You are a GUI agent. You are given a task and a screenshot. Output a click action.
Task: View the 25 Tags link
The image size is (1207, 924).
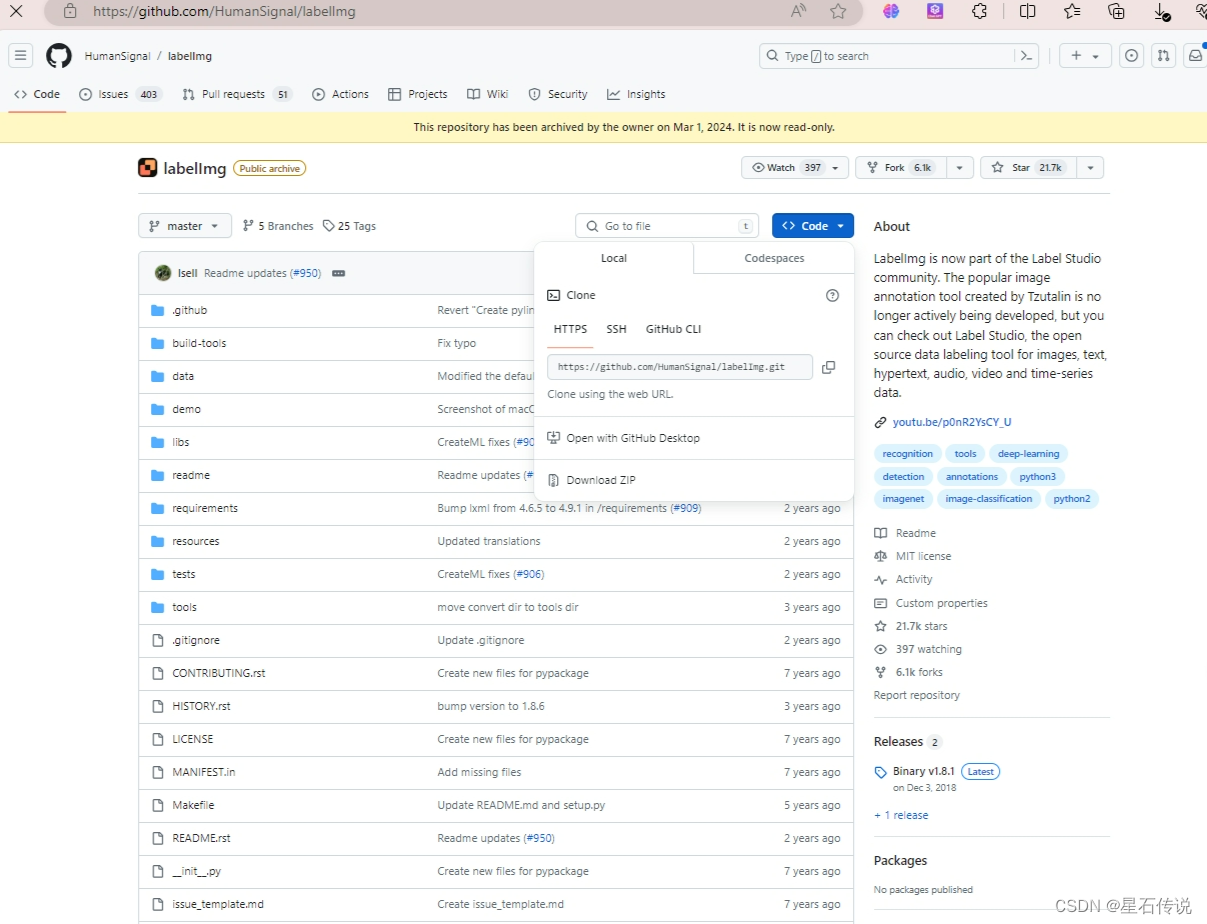click(349, 226)
